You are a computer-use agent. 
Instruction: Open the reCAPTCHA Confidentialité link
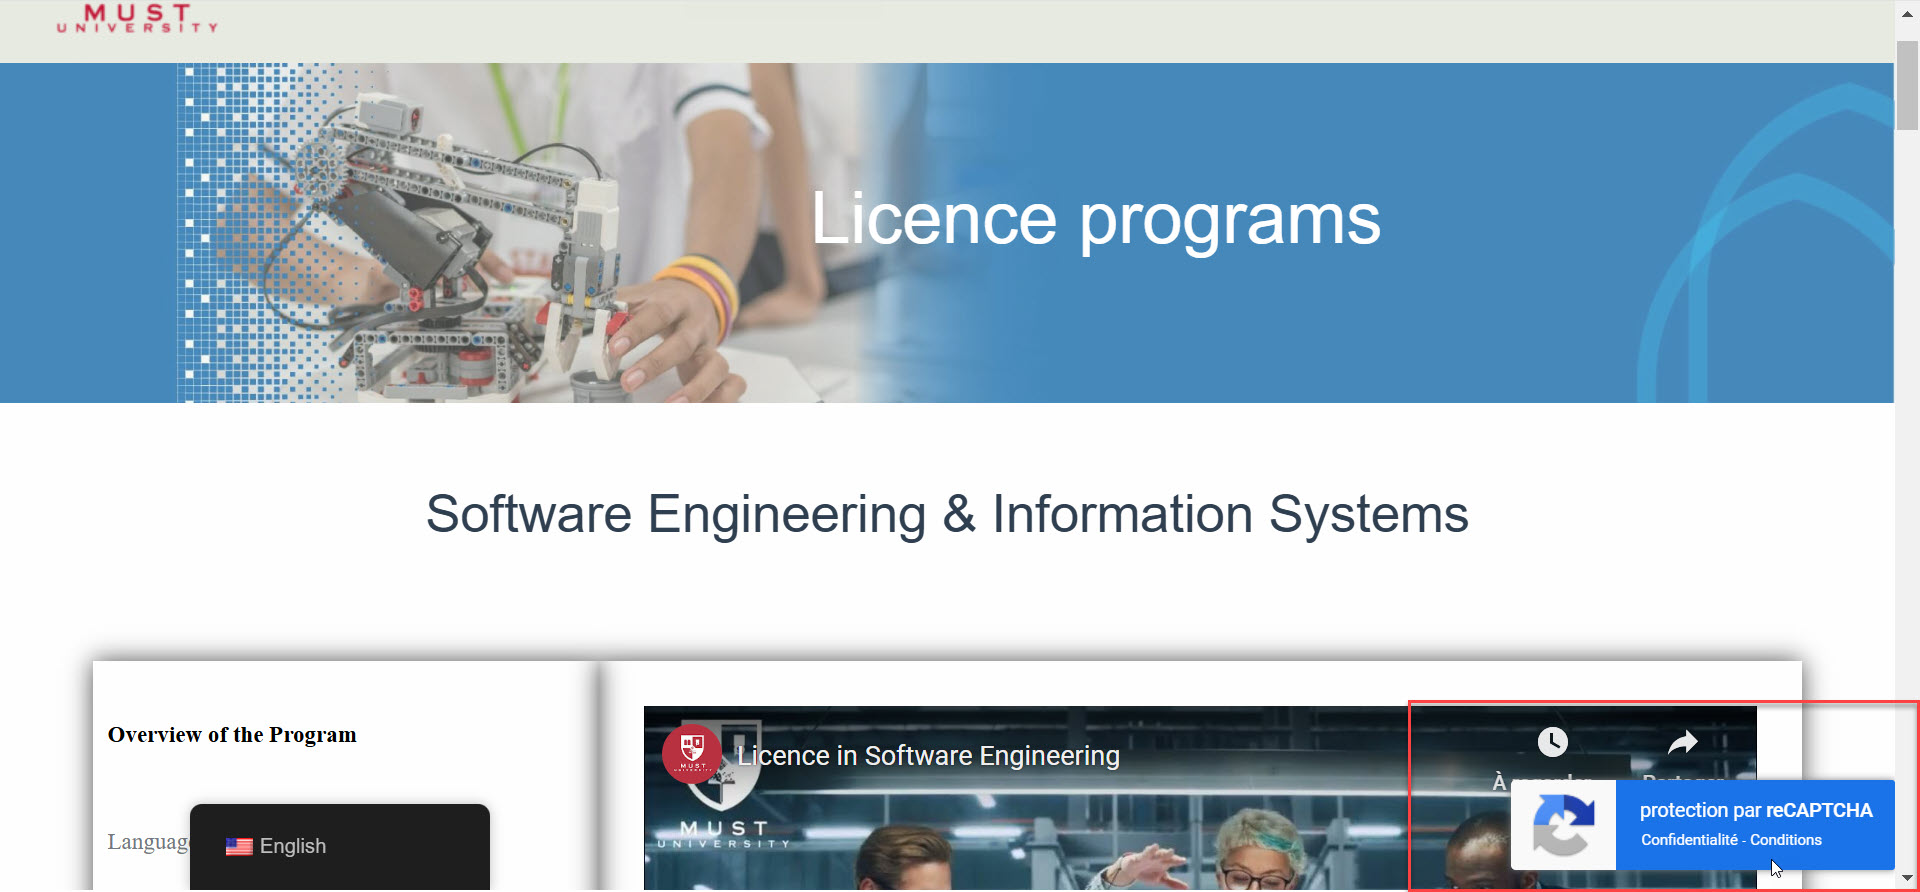(1689, 840)
